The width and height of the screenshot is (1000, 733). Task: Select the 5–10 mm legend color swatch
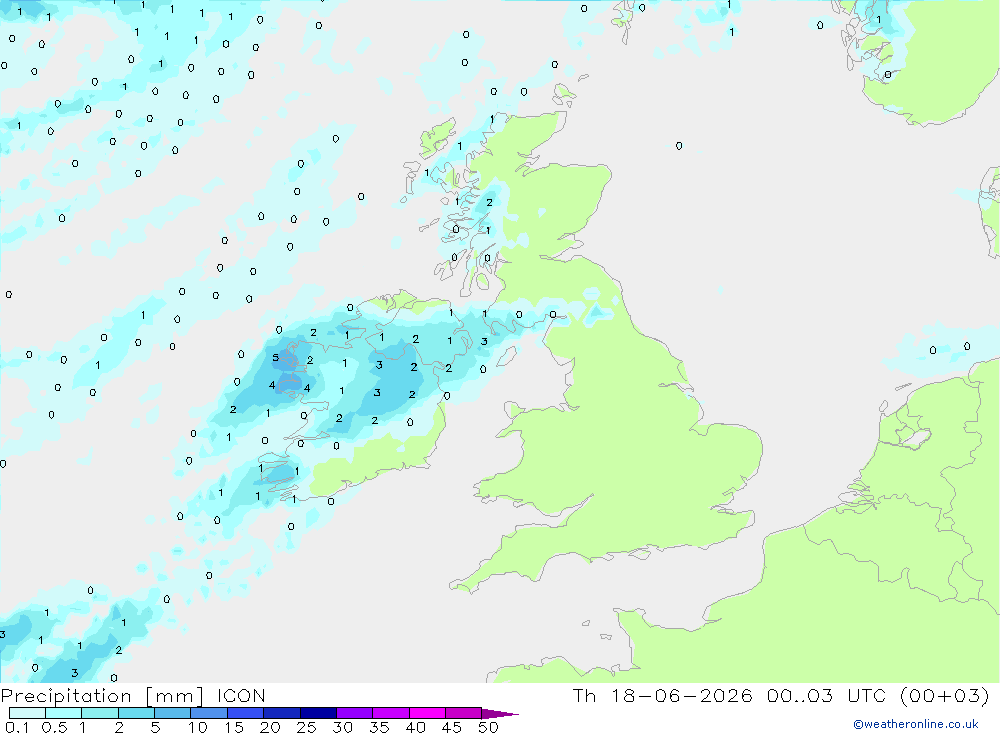[173, 713]
